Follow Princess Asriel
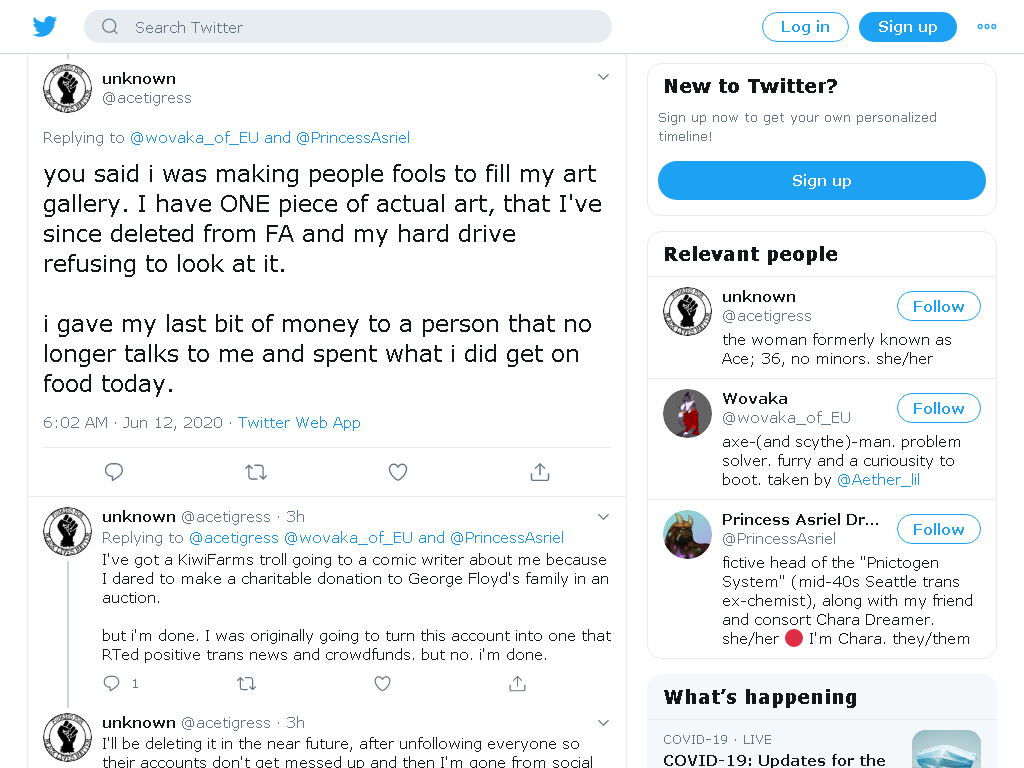The width and height of the screenshot is (1024, 768). pyautogui.click(x=938, y=529)
